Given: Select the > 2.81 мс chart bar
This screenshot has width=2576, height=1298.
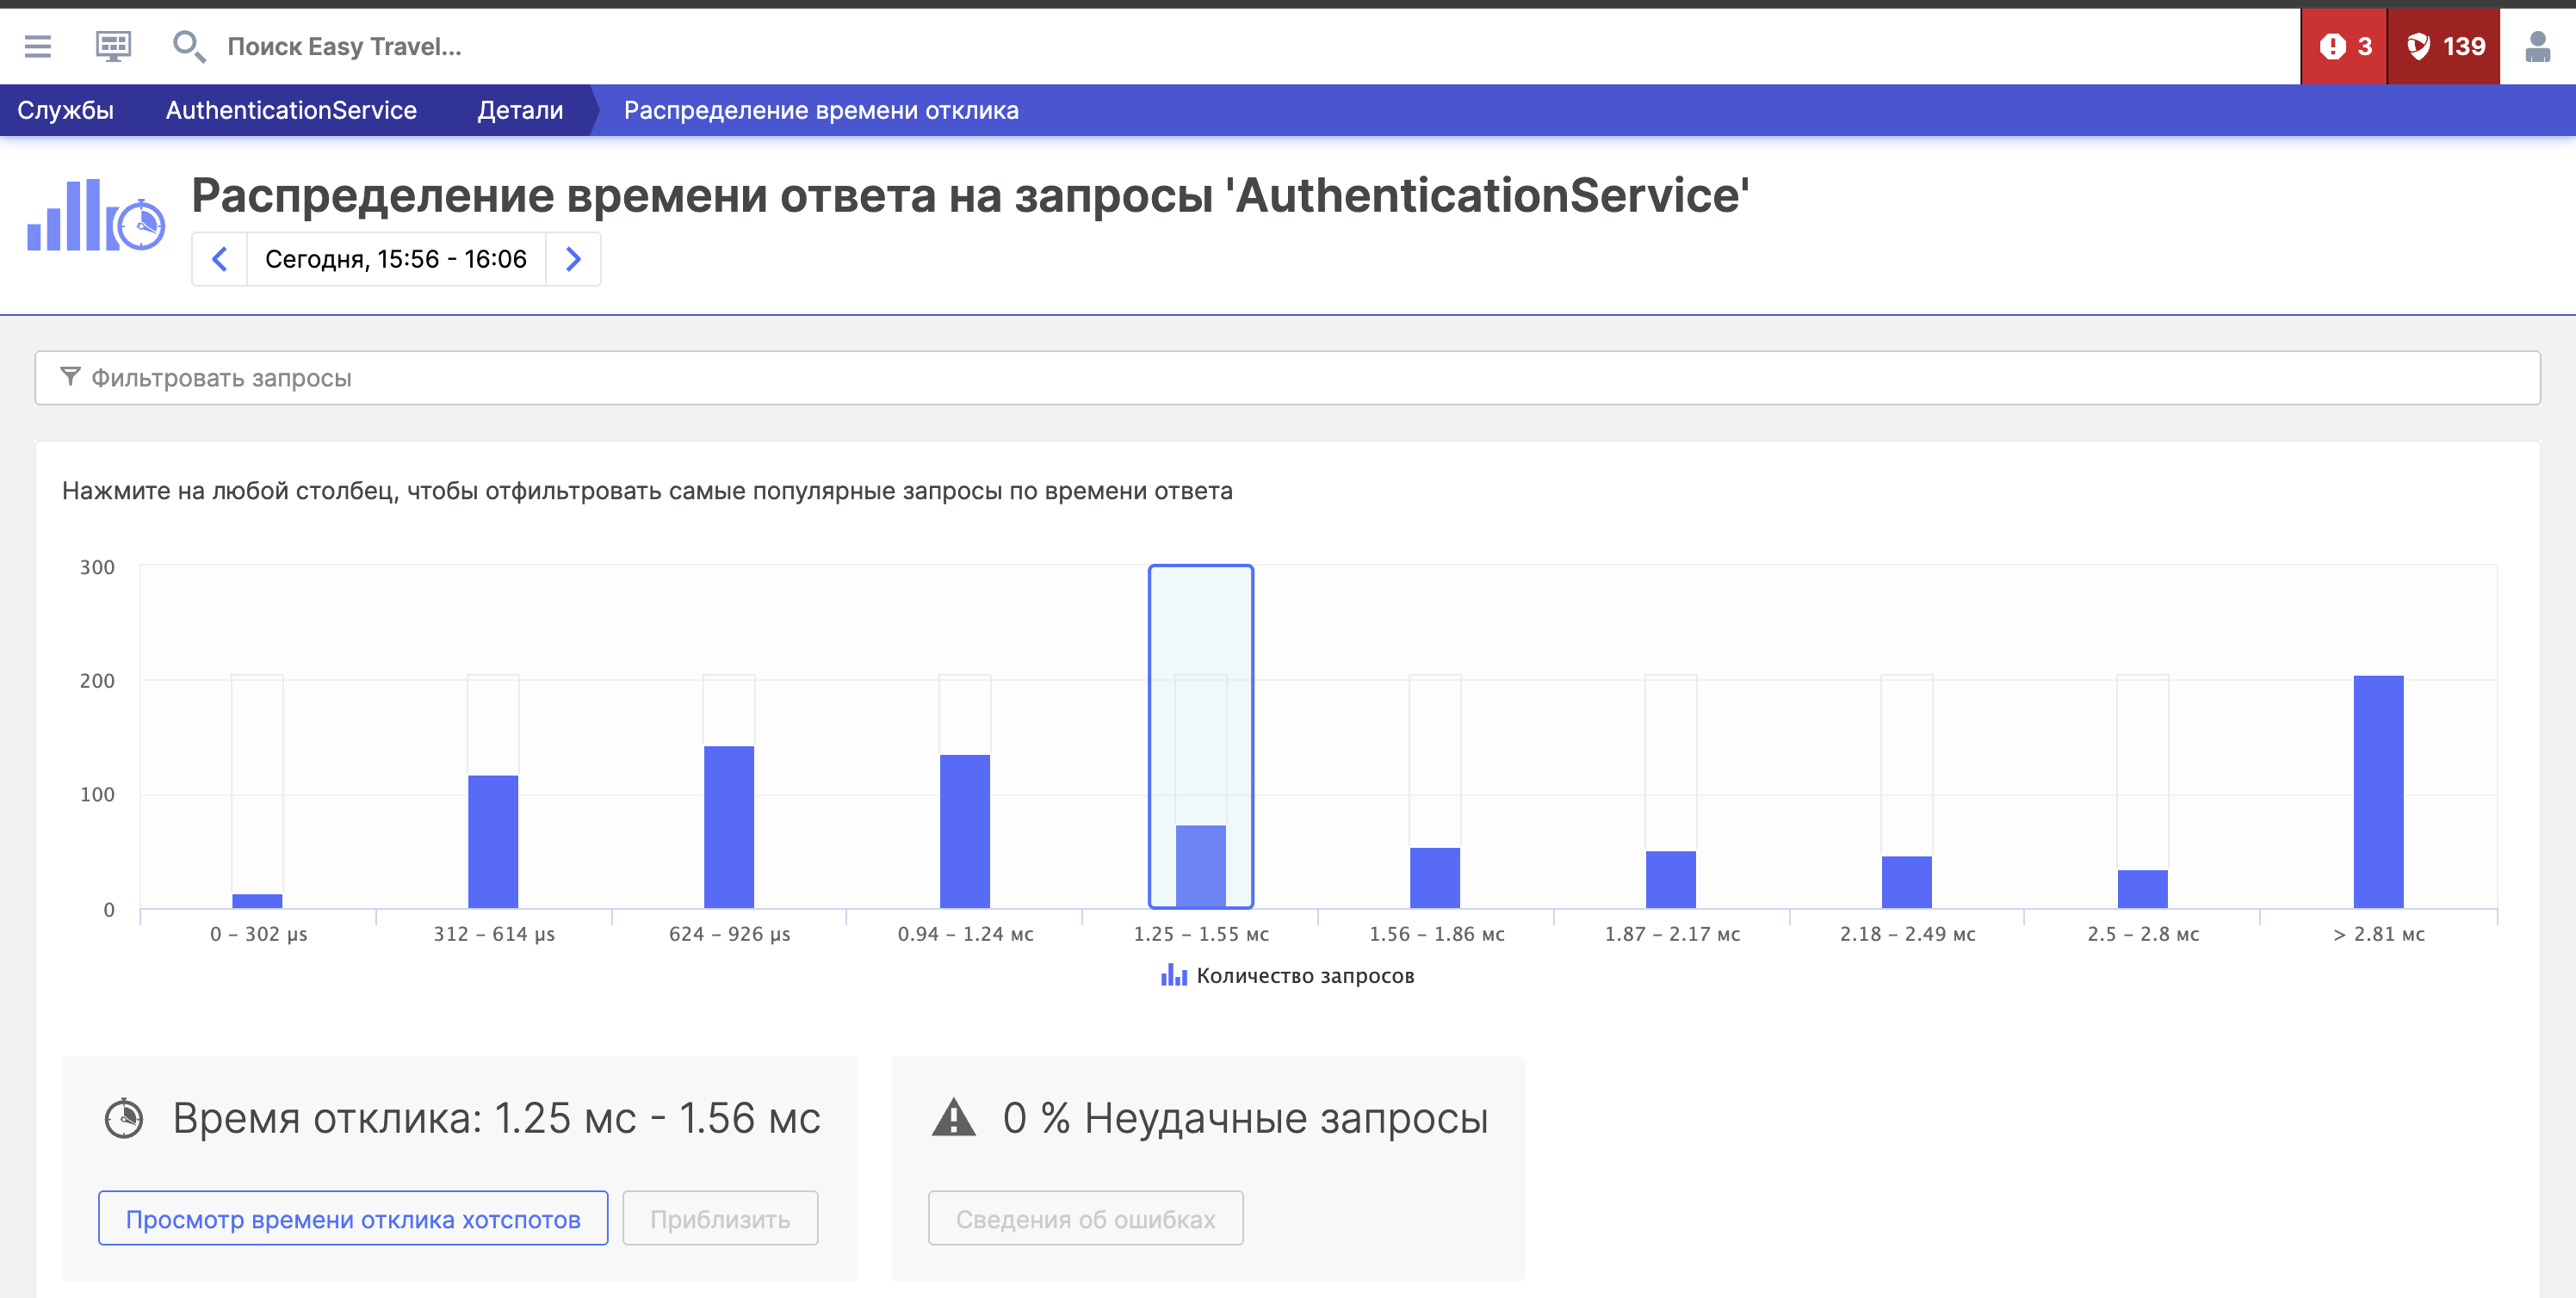Looking at the screenshot, I should pos(2378,792).
